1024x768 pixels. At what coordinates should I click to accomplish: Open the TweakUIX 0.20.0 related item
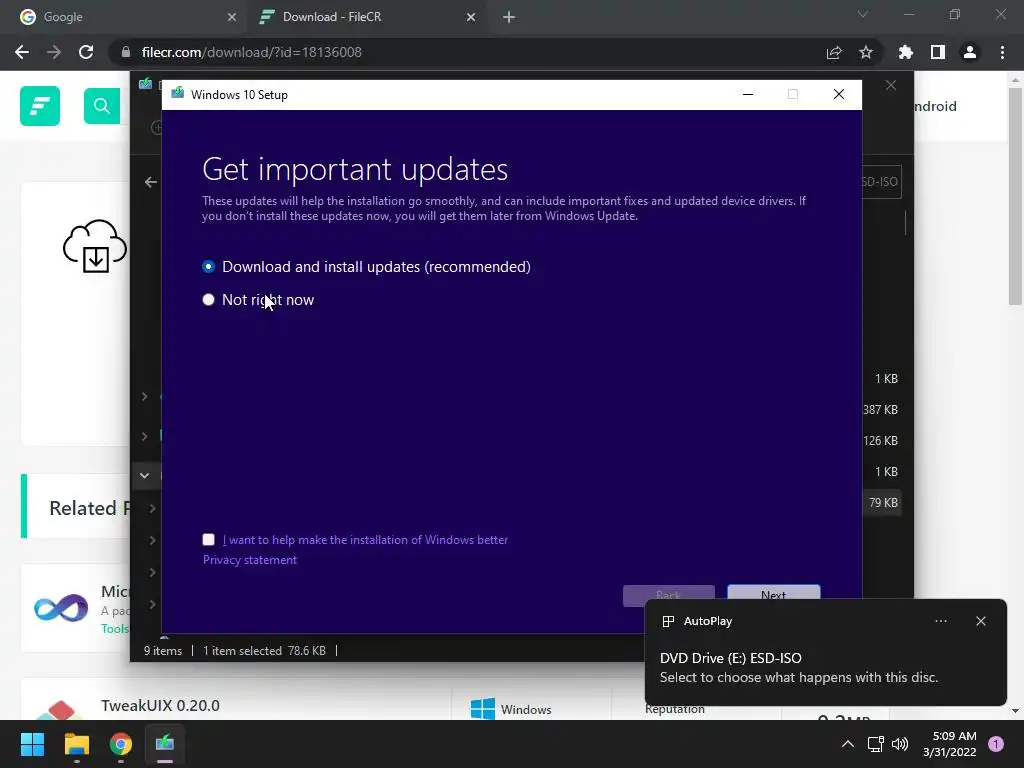[161, 705]
